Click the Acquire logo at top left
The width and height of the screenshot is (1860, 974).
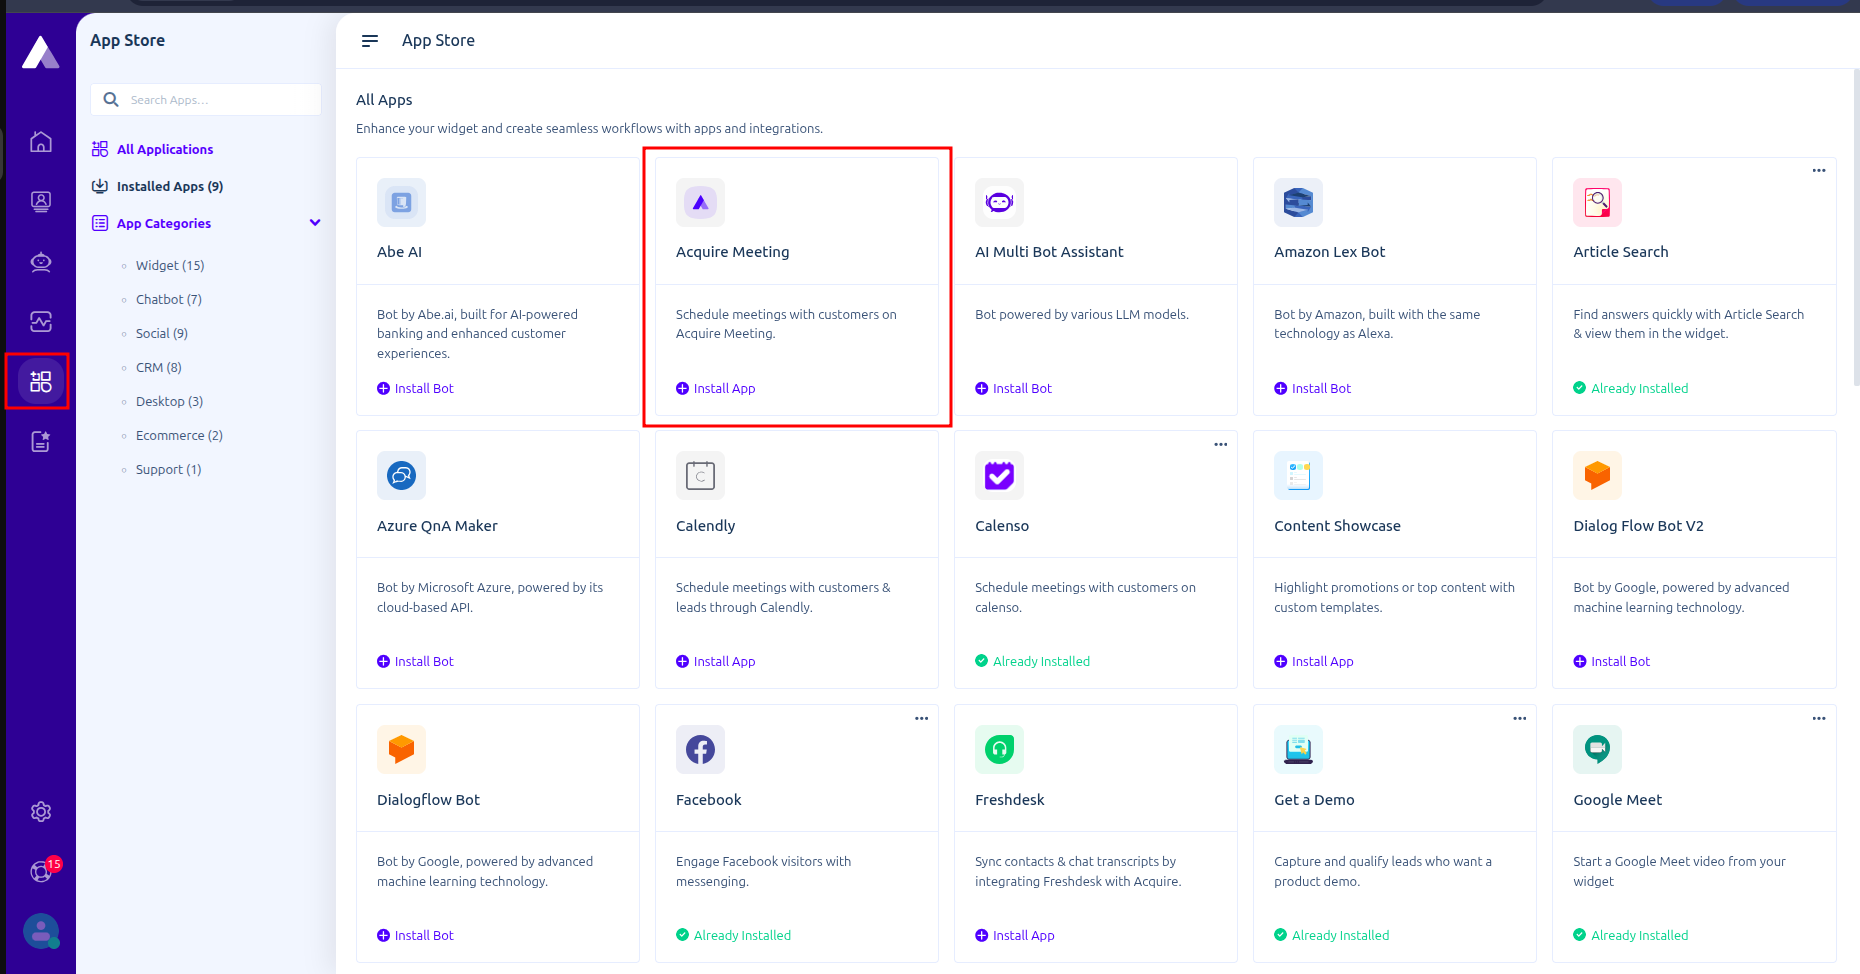pos(41,52)
